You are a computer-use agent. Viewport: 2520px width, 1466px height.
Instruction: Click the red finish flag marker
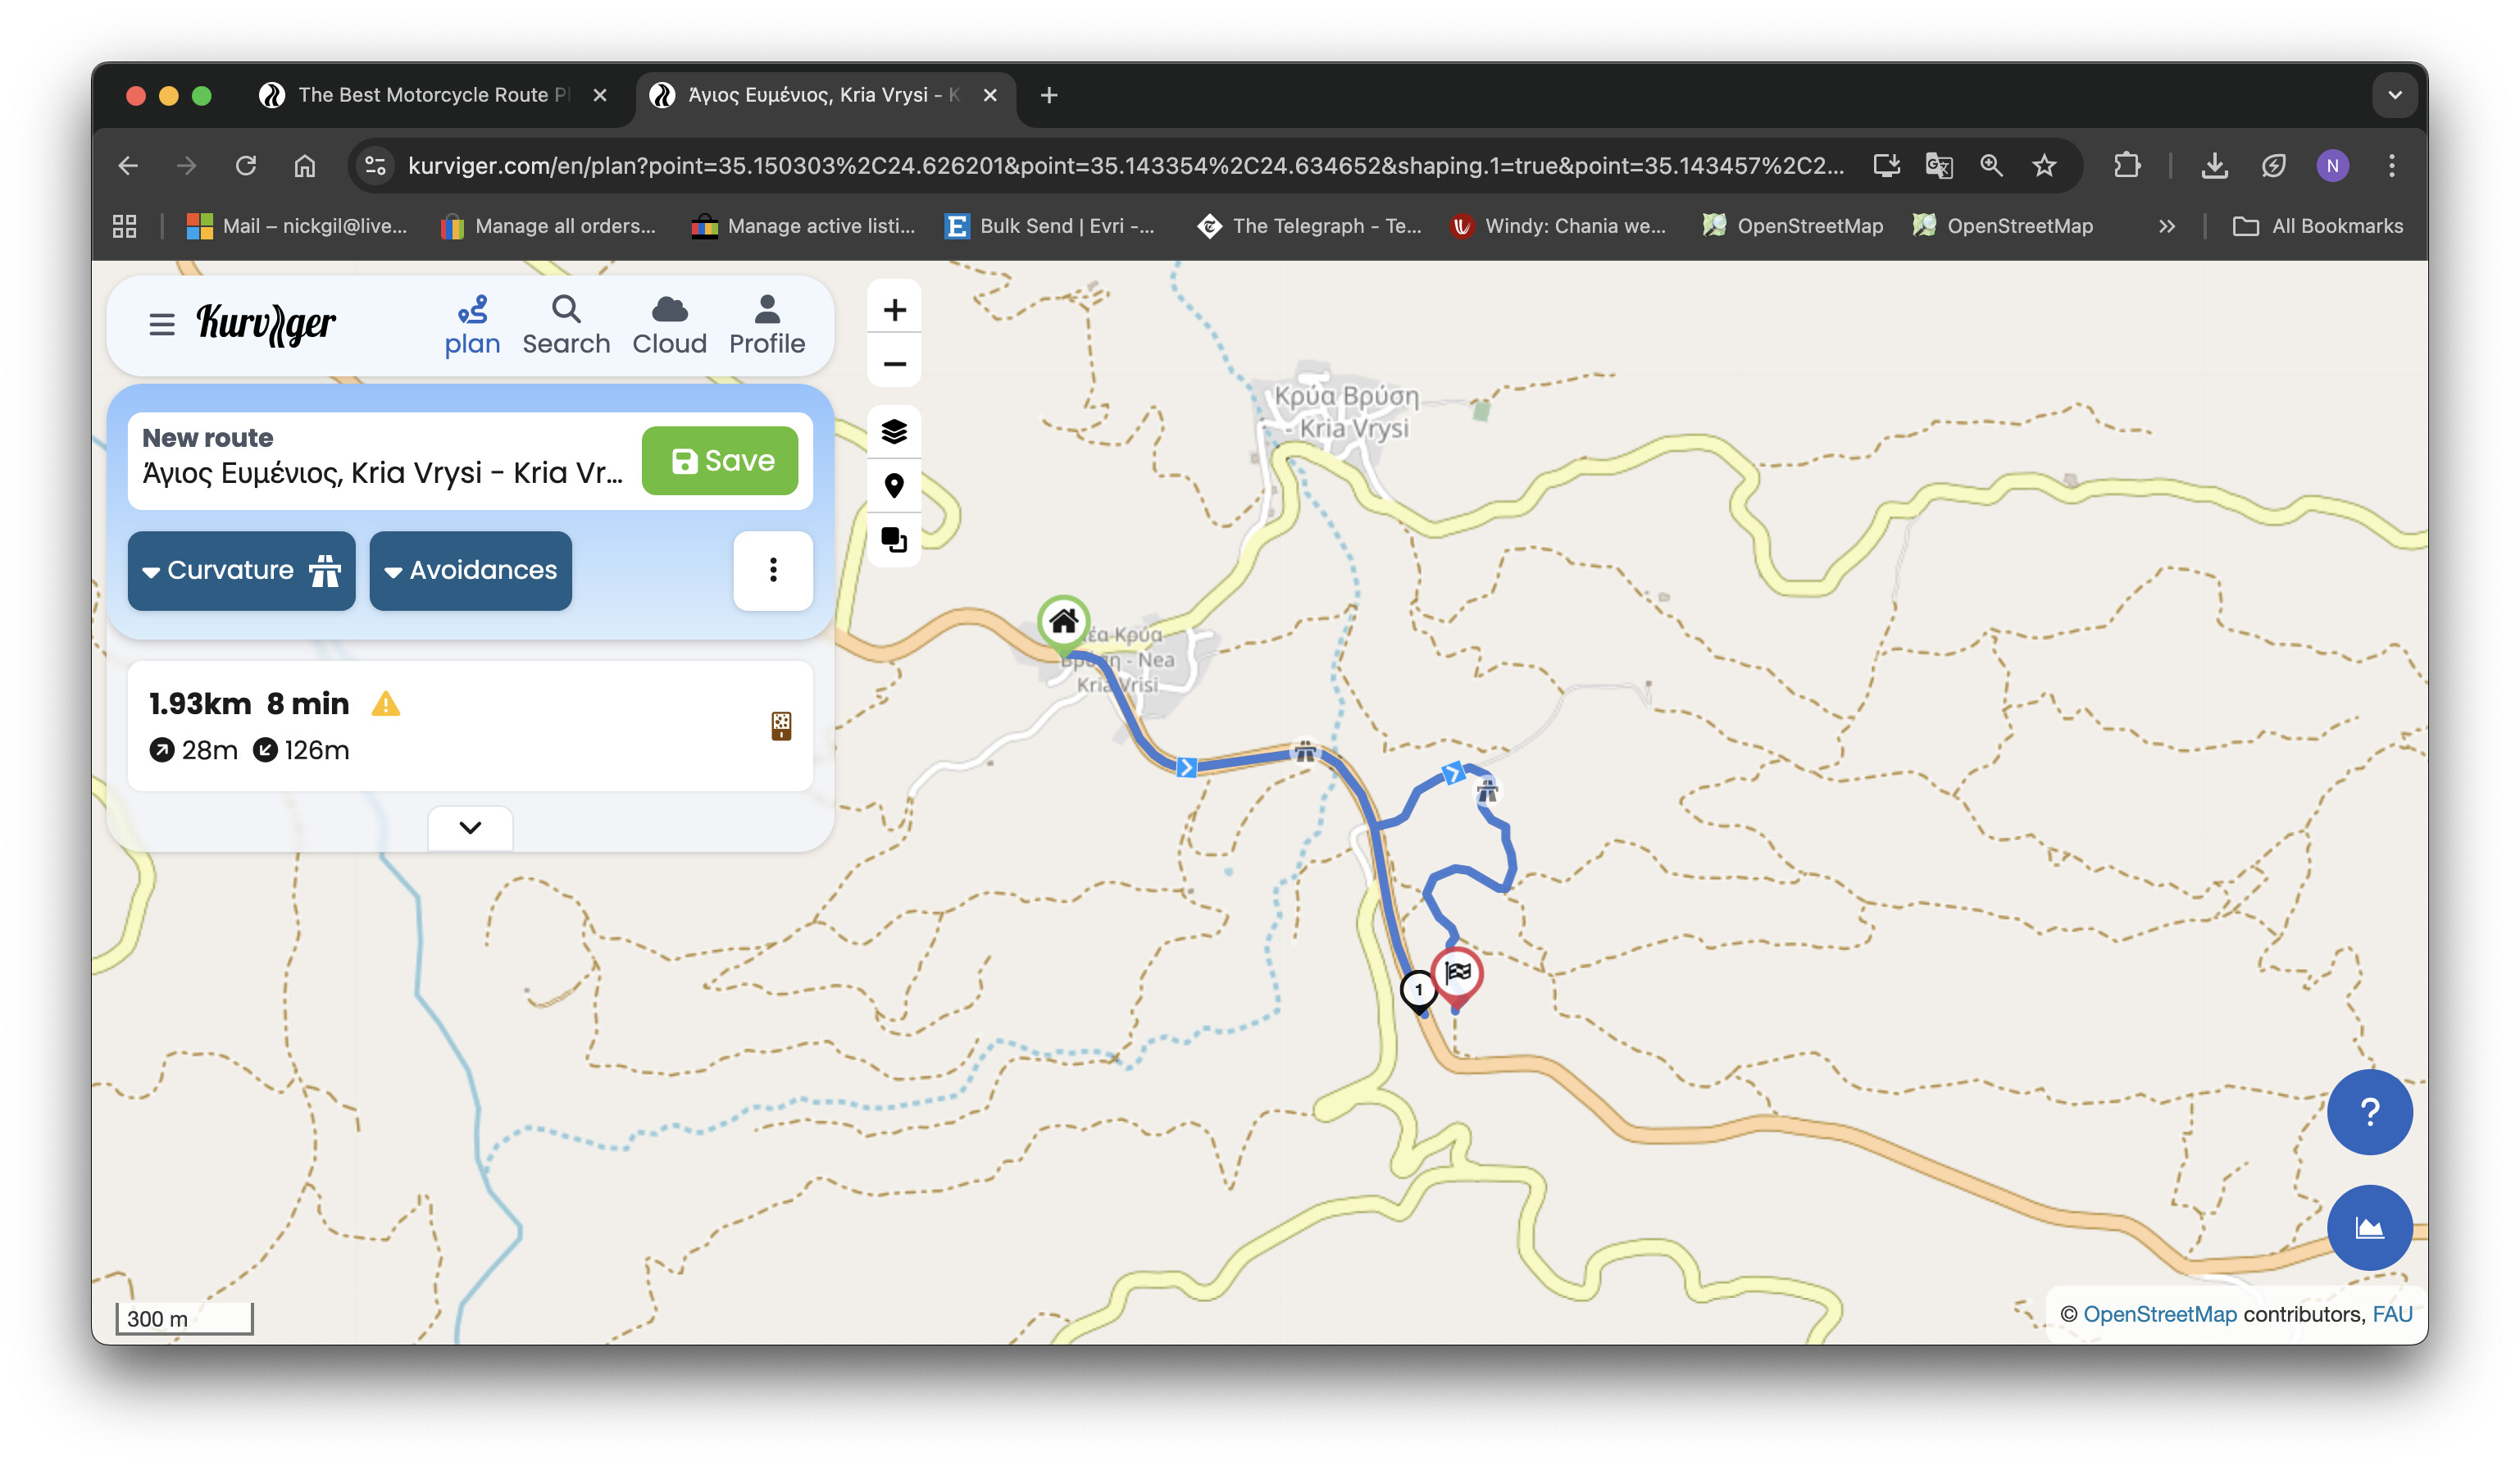pos(1456,973)
